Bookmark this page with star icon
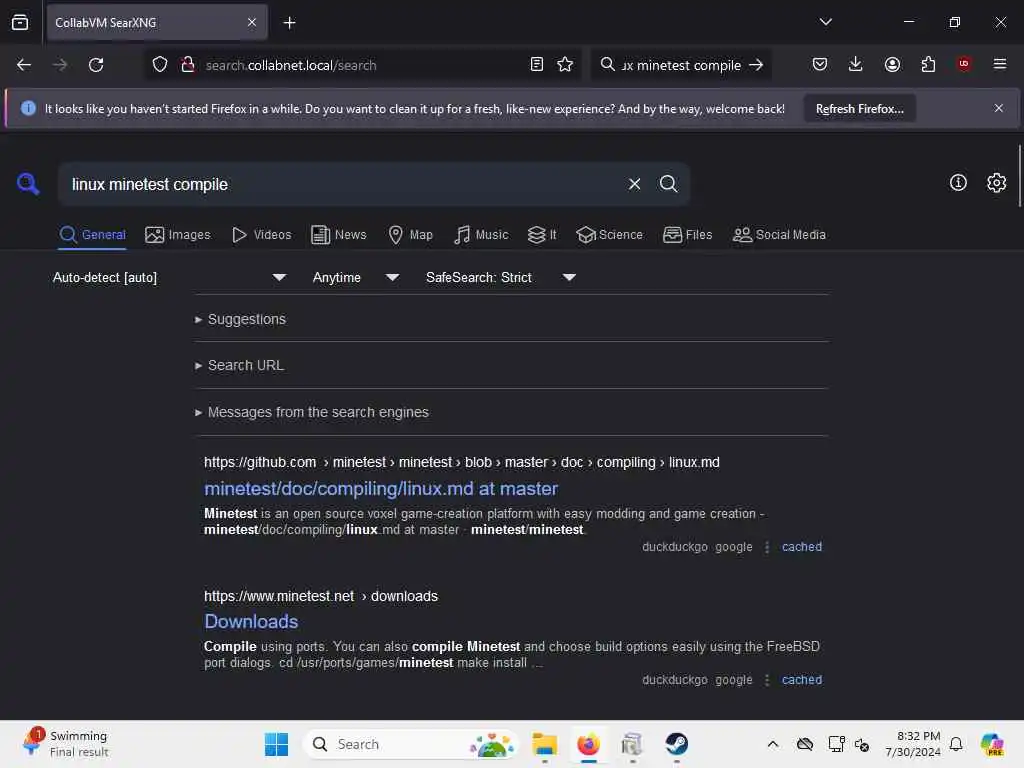Image resolution: width=1024 pixels, height=768 pixels. click(565, 64)
